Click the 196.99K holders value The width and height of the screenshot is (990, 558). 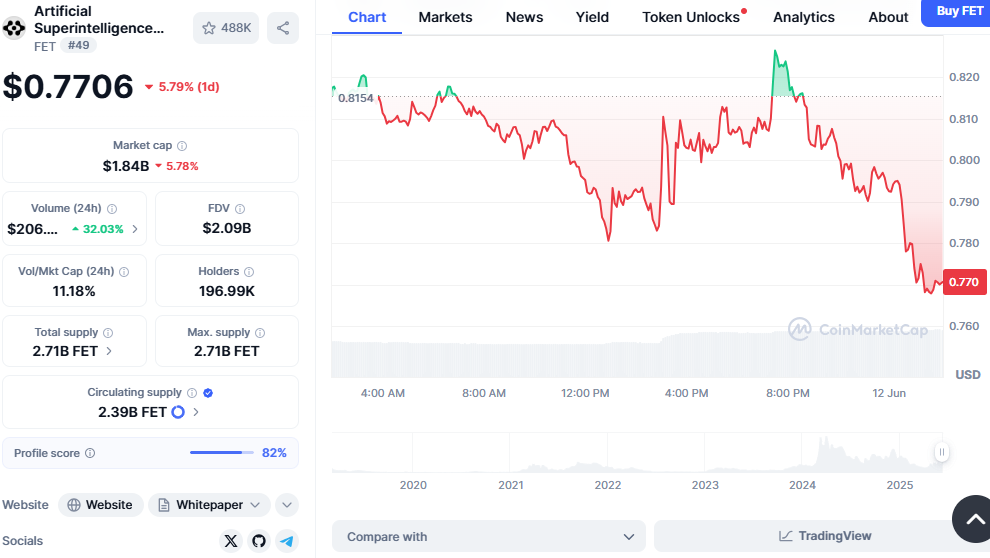coord(227,291)
